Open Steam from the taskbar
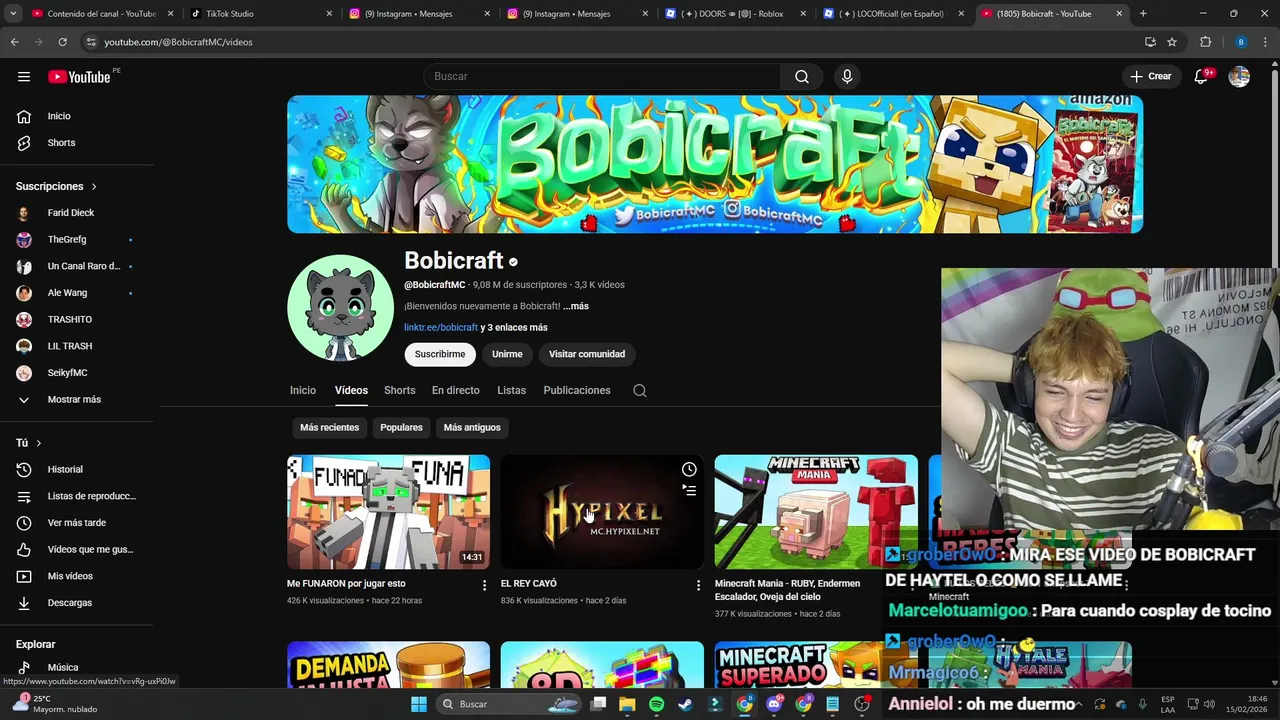The height and width of the screenshot is (720, 1280). coord(685,704)
